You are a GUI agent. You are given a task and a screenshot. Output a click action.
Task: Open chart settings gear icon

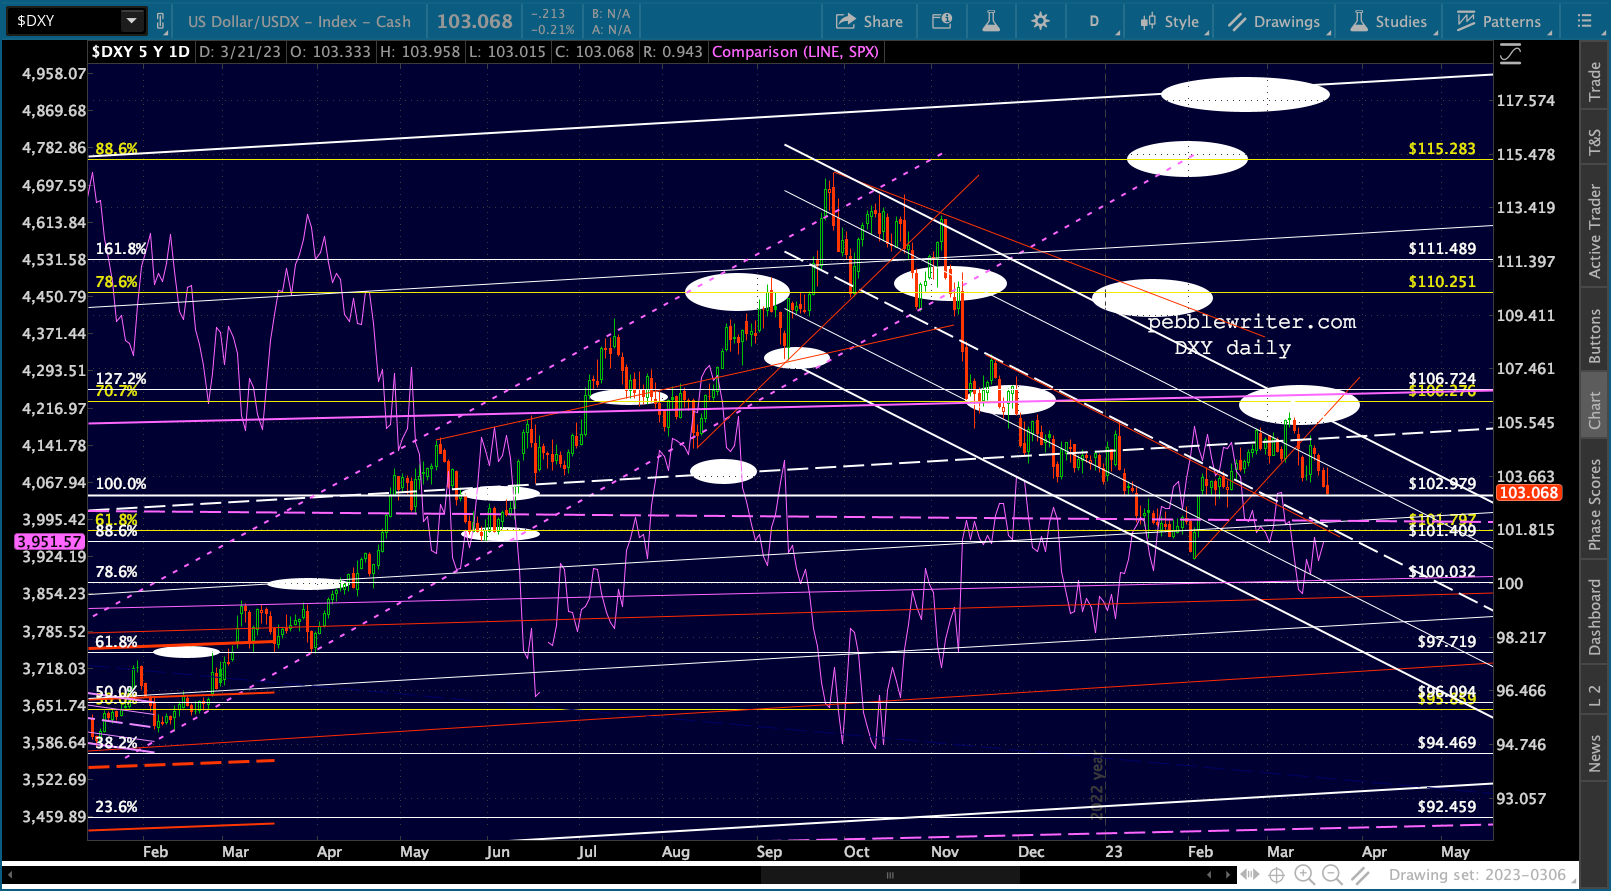click(1041, 21)
